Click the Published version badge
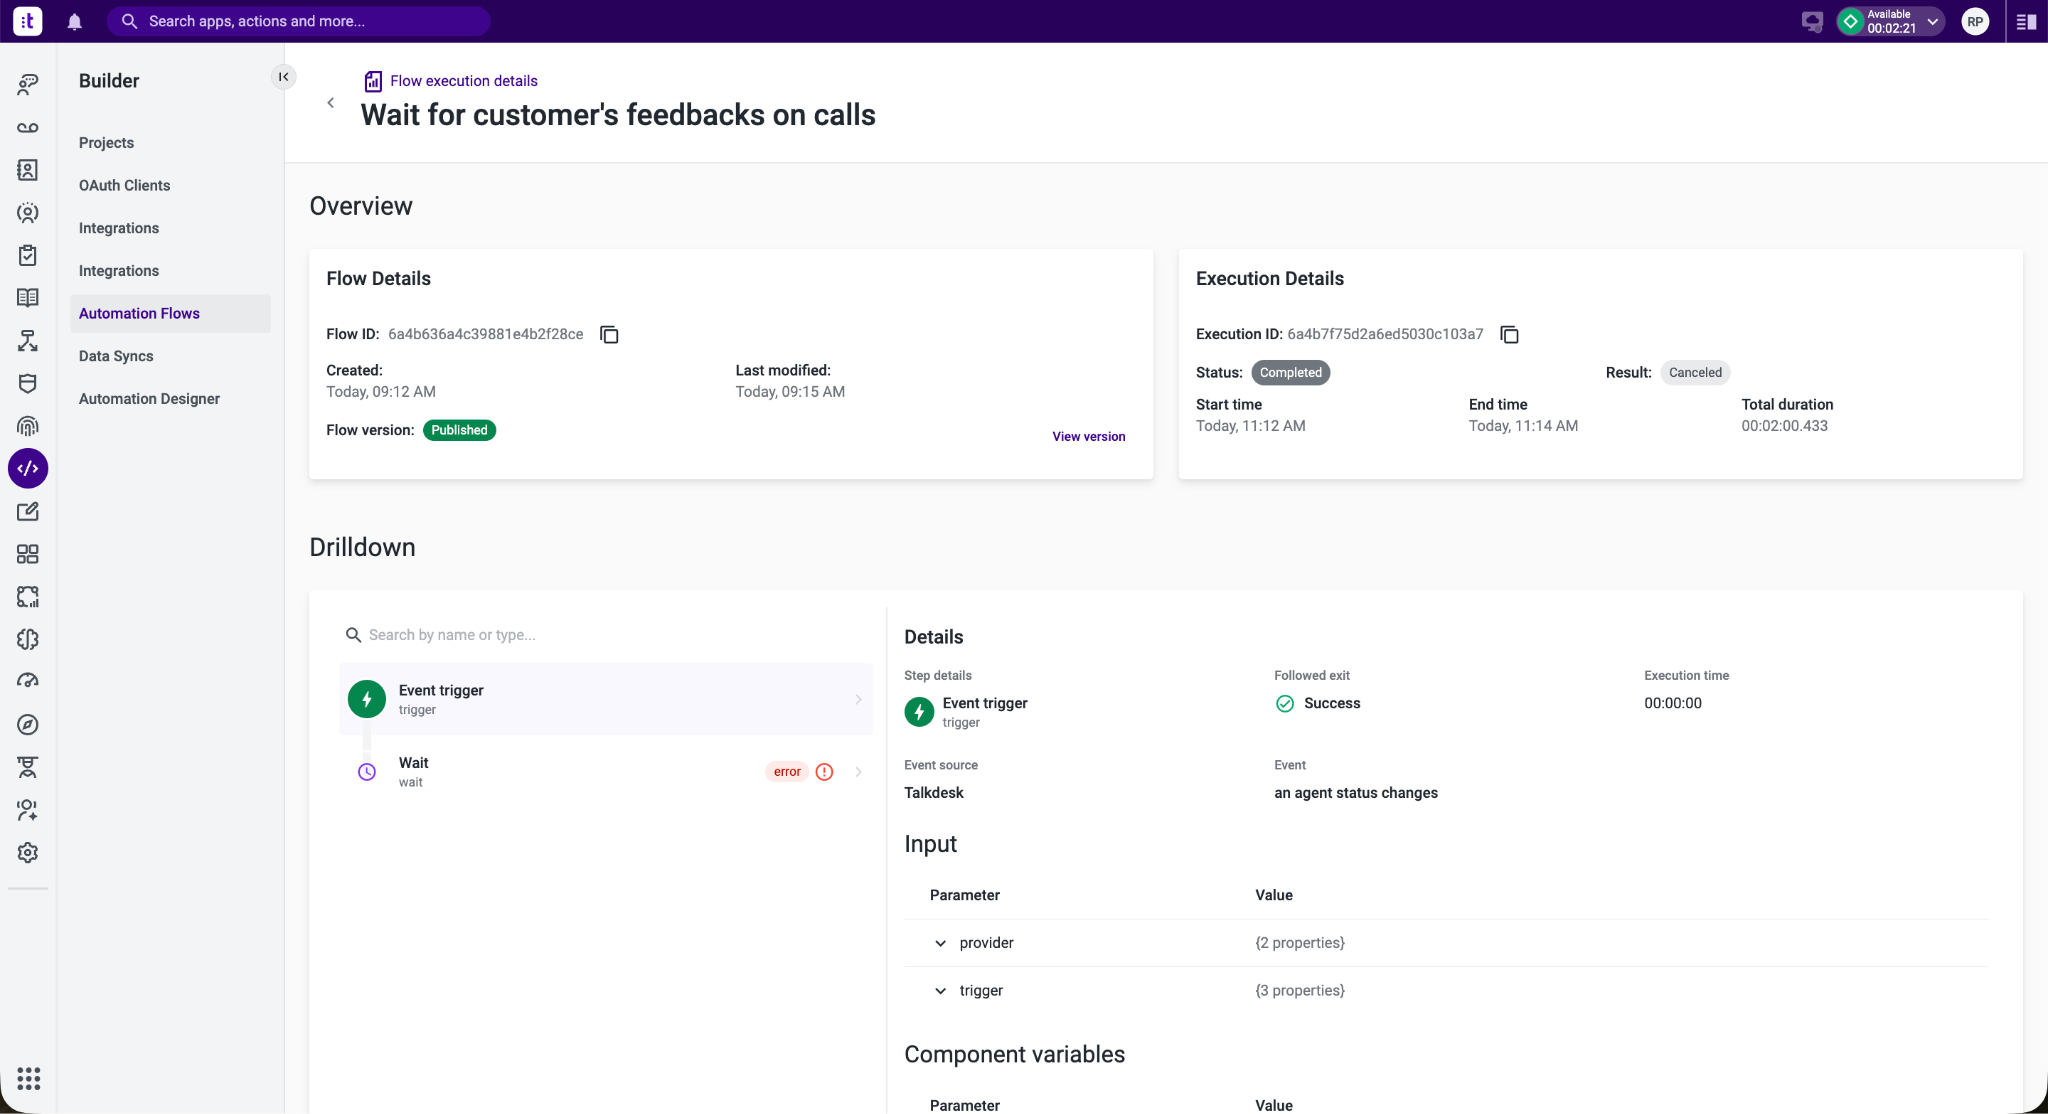Screen dimensions: 2048x1114 pyautogui.click(x=459, y=430)
